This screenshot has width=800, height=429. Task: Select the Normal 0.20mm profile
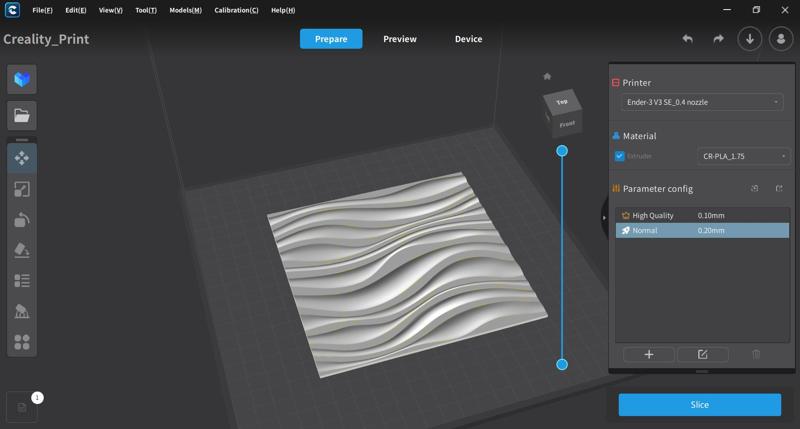coord(702,231)
